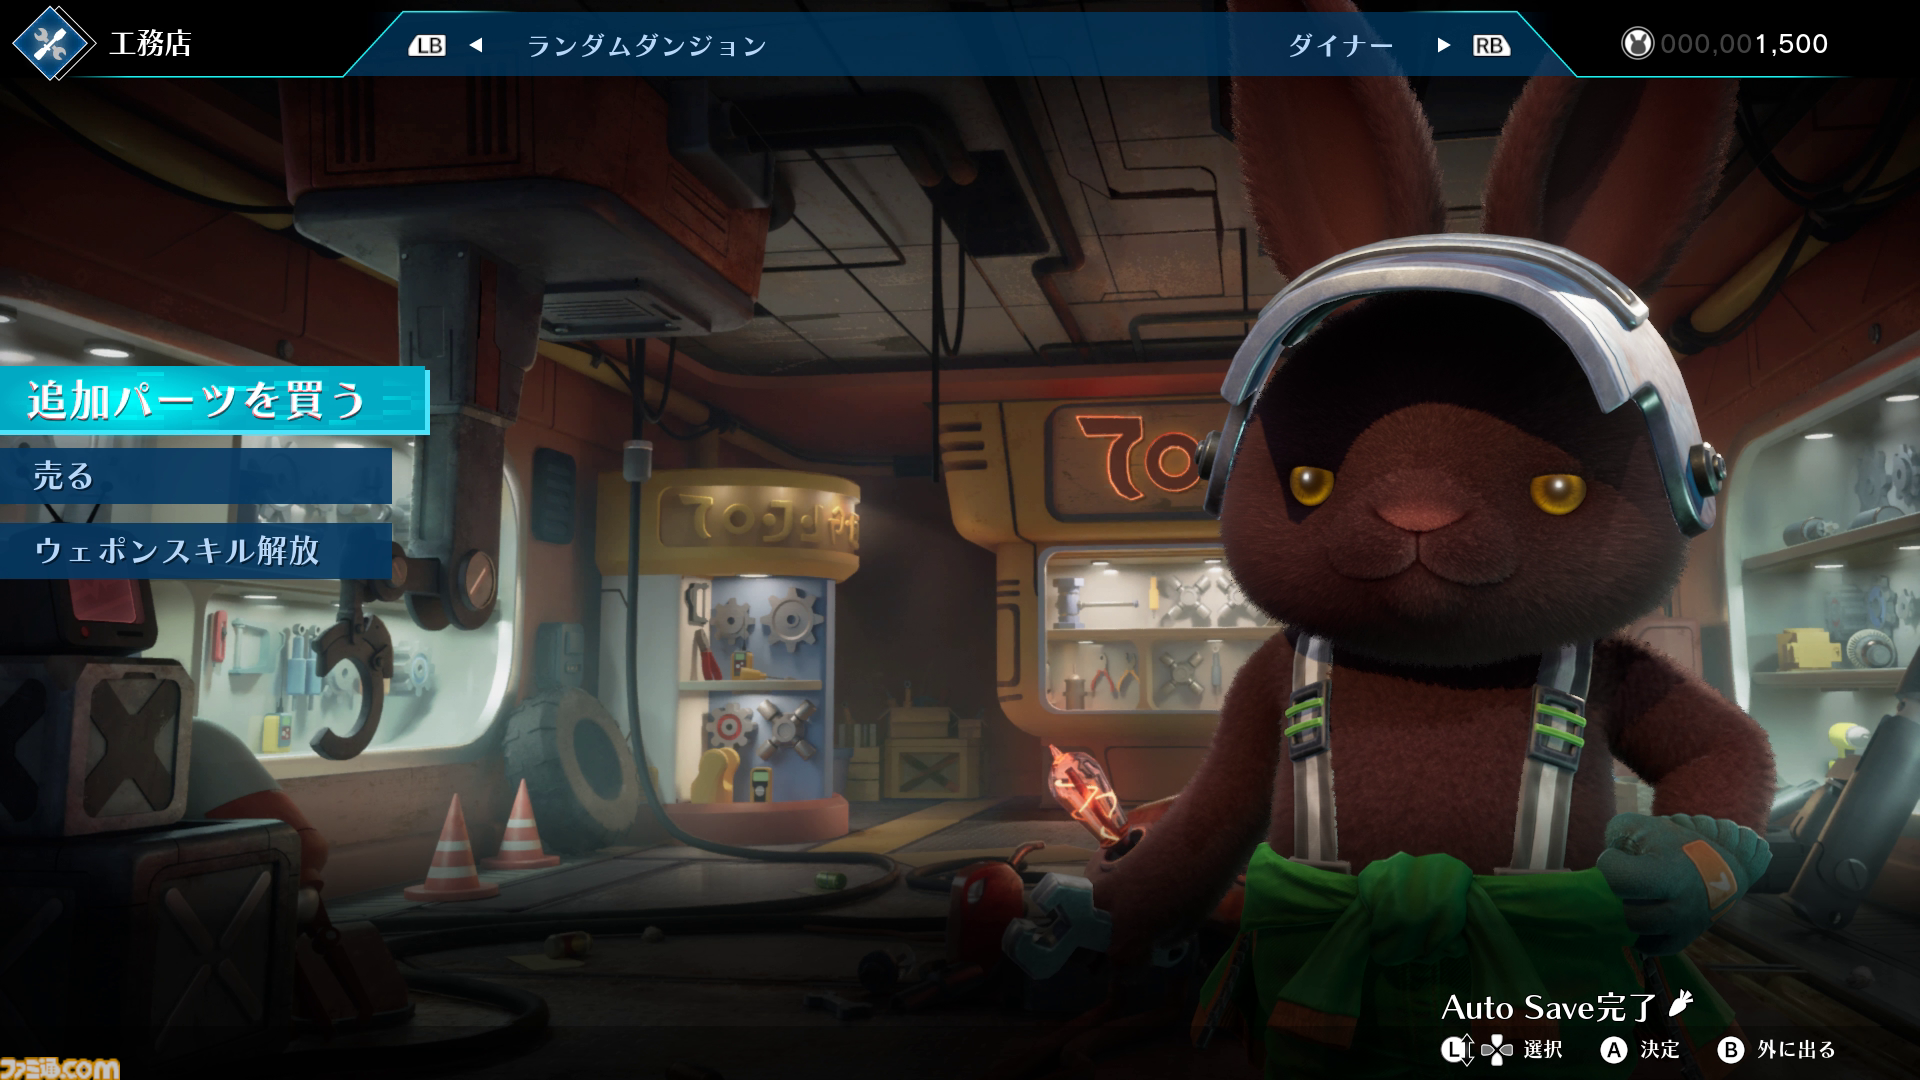The height and width of the screenshot is (1080, 1920).
Task: Click the LB shoulder button icon
Action: pyautogui.click(x=427, y=45)
